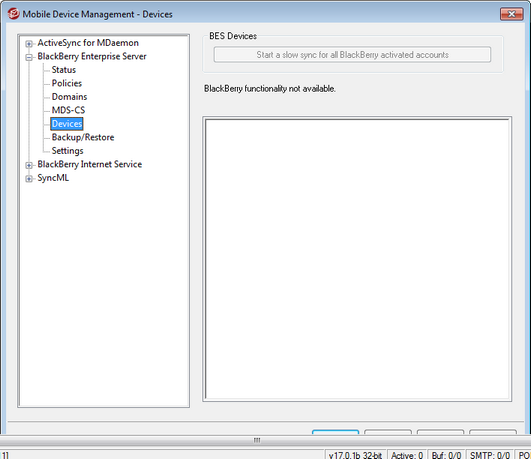Click the MDaemon app icon in title bar
The height and width of the screenshot is (459, 531).
(13, 14)
